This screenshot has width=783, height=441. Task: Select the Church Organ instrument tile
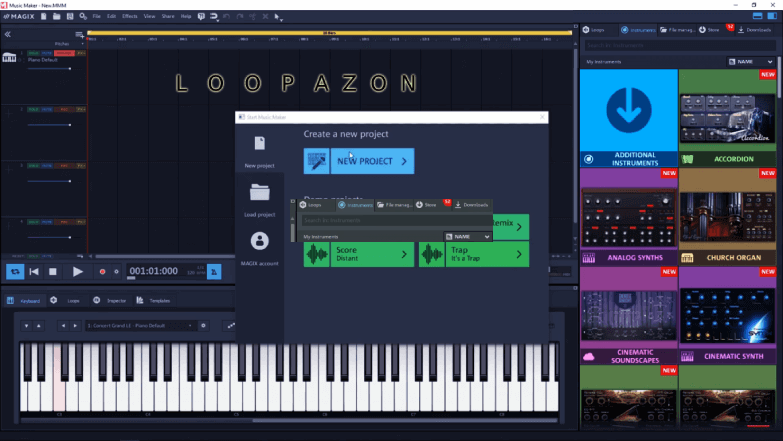pos(728,217)
